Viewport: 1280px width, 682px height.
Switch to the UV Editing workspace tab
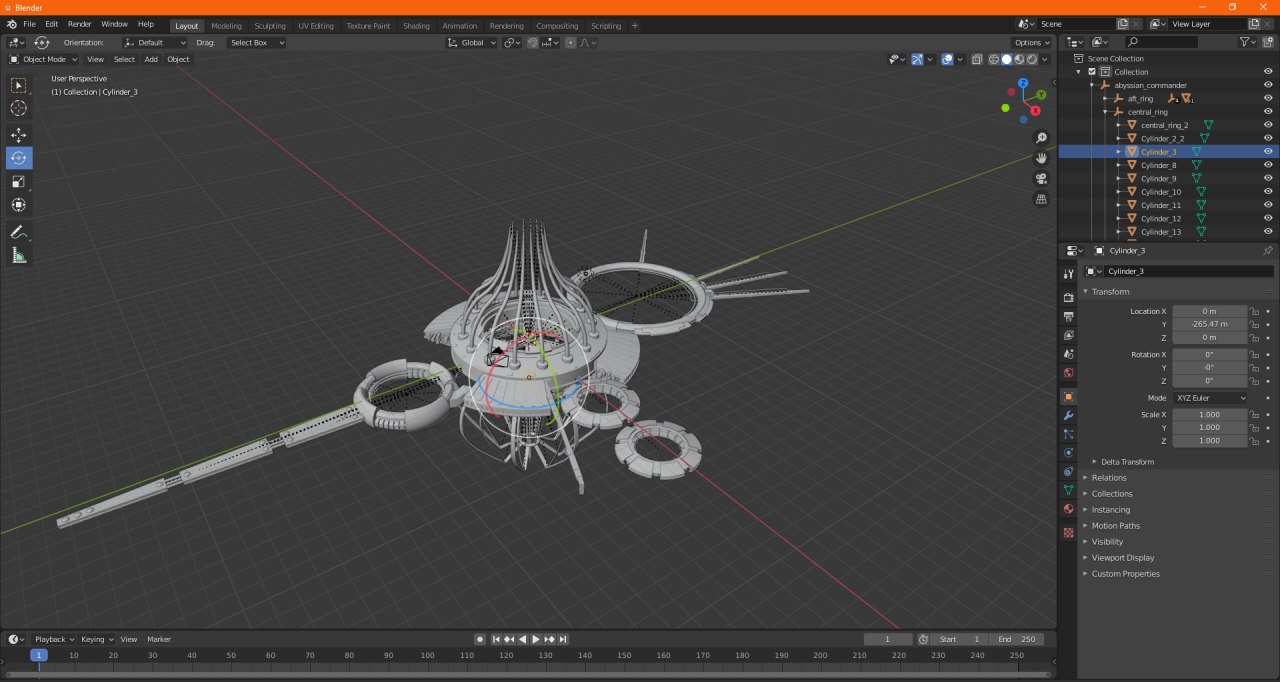[316, 26]
